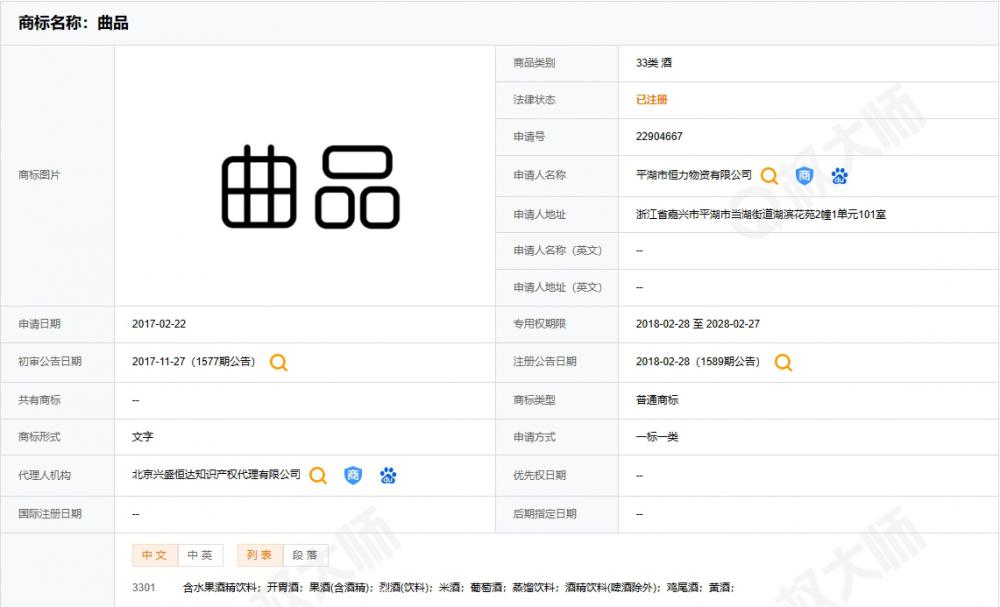Click the heading 商标名称：曲品
This screenshot has width=1000, height=607.
coord(73,23)
